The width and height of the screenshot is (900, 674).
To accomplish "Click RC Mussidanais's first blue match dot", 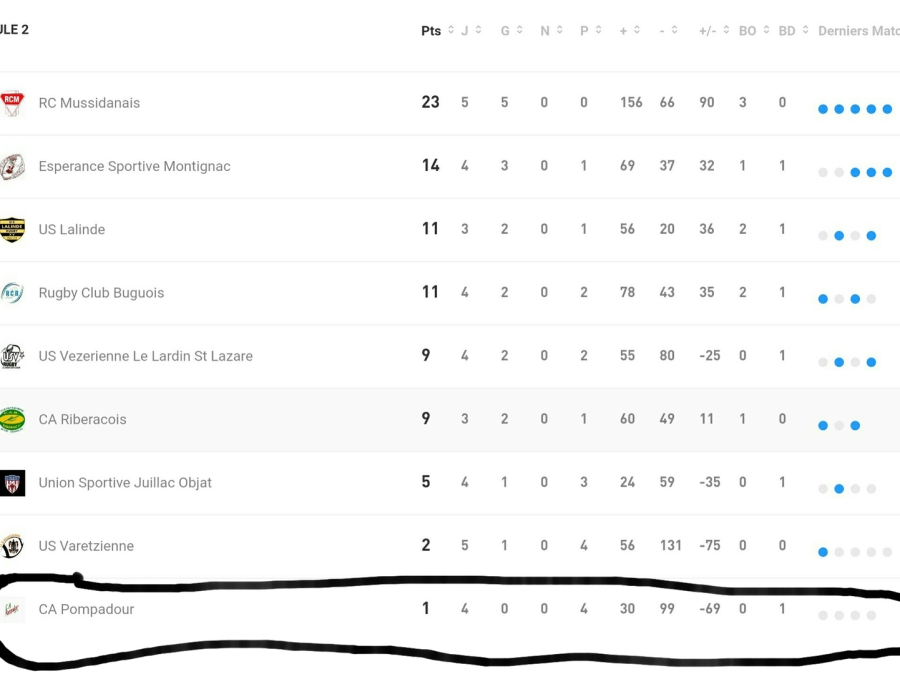I will [823, 109].
